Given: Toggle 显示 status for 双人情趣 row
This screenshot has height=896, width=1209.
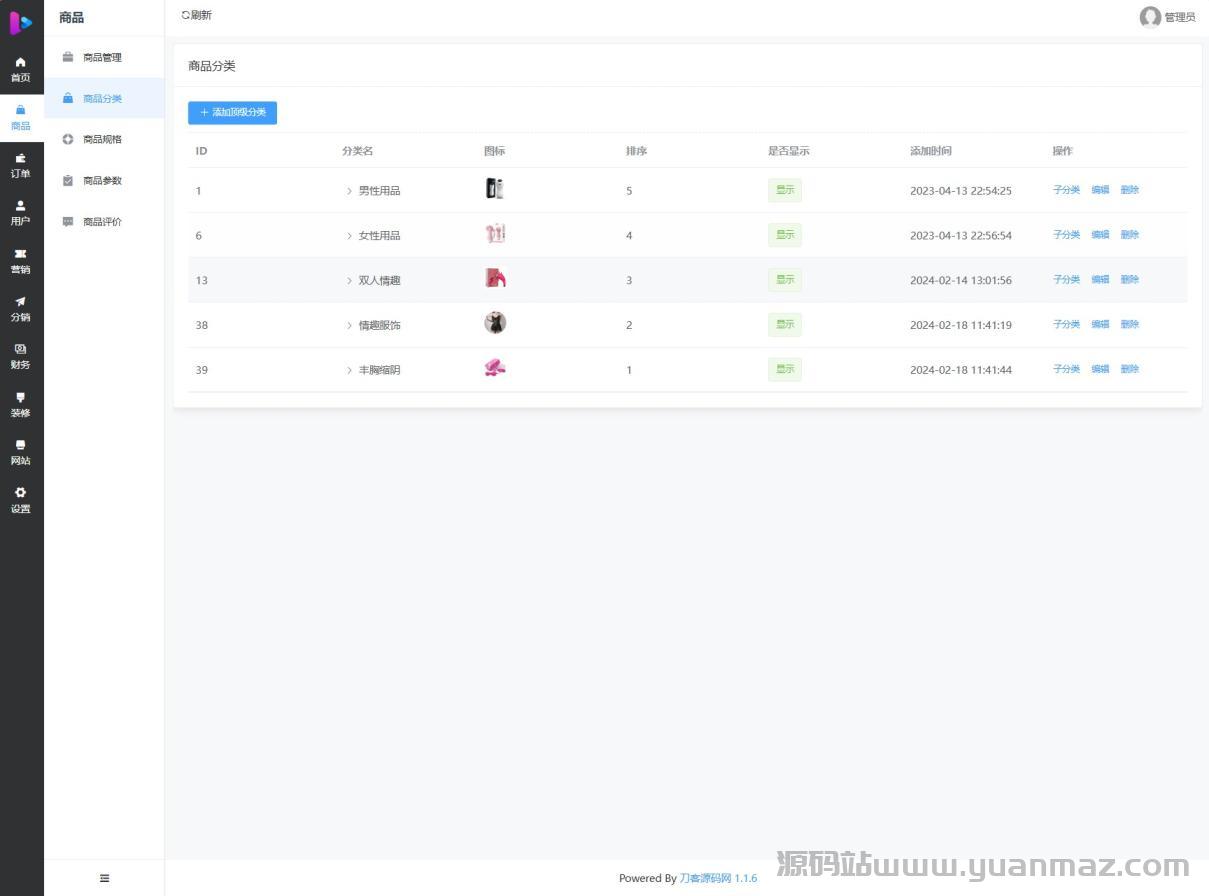Looking at the screenshot, I should (x=784, y=280).
